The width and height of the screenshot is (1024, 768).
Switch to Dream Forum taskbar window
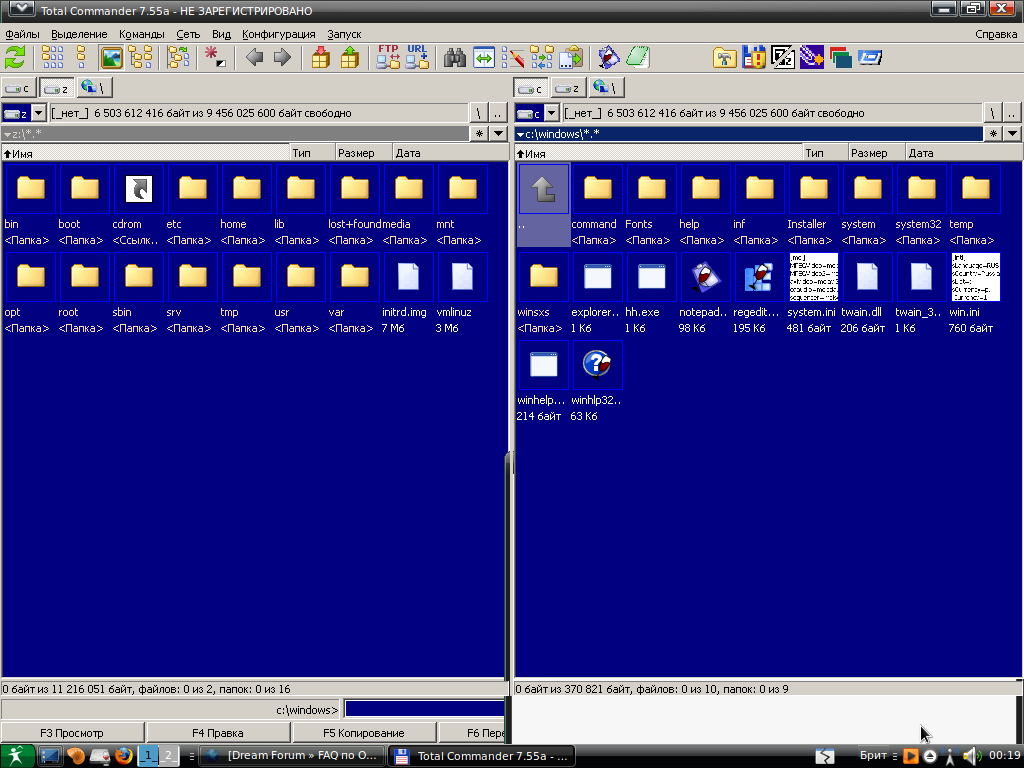pyautogui.click(x=292, y=756)
